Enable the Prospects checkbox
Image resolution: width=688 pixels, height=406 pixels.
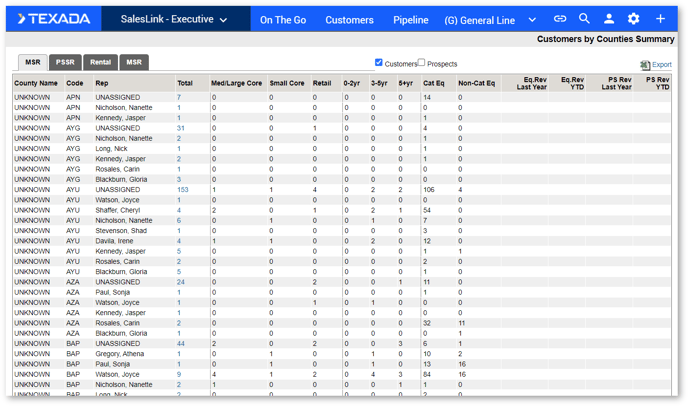pyautogui.click(x=422, y=62)
